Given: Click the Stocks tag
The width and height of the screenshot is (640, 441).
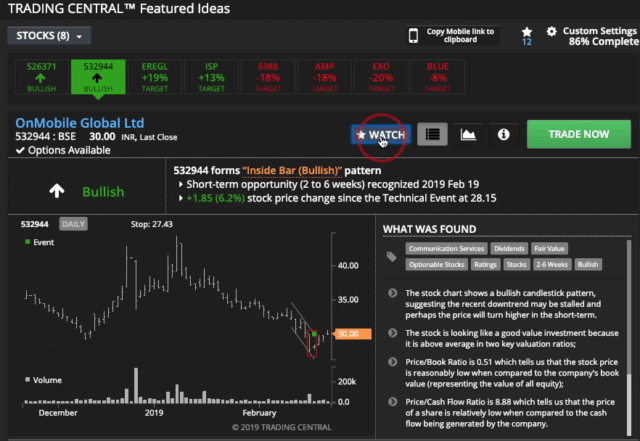Looking at the screenshot, I should (x=516, y=265).
